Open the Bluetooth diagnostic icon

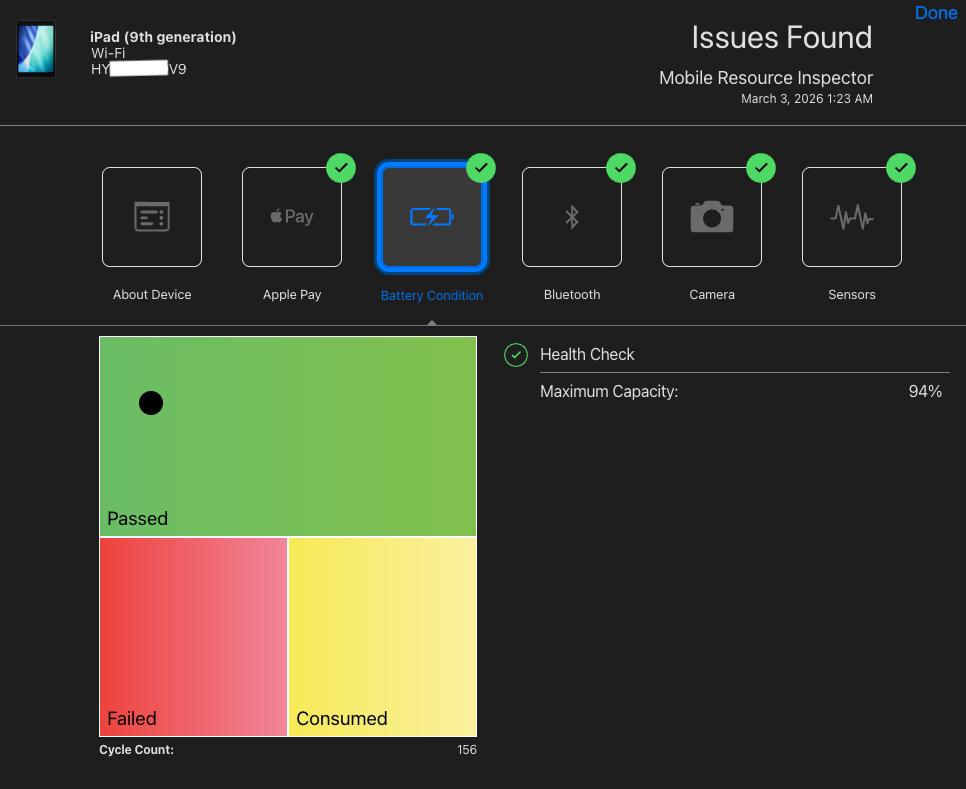[572, 217]
